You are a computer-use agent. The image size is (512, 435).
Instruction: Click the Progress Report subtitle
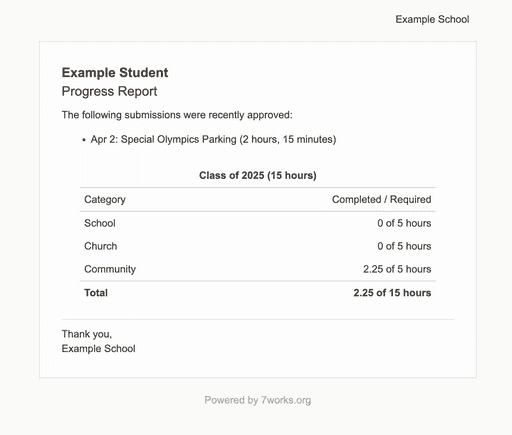point(109,91)
